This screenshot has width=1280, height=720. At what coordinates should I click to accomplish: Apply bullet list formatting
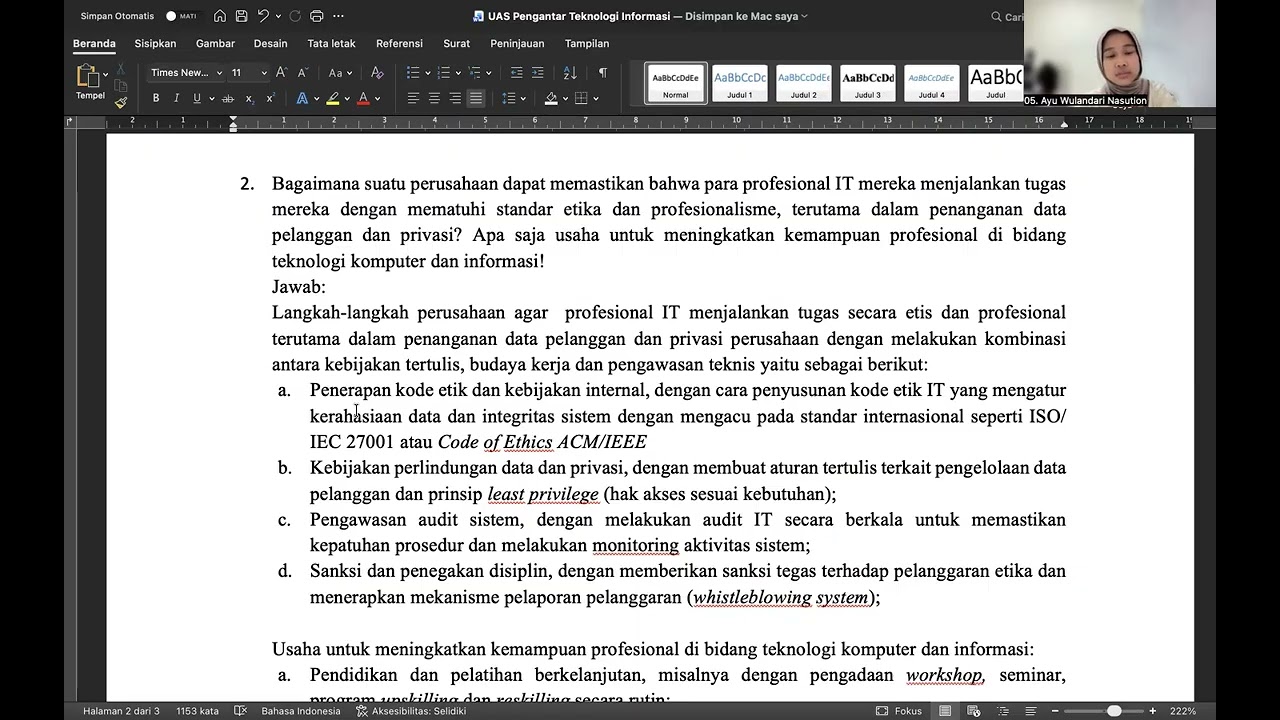click(x=413, y=73)
